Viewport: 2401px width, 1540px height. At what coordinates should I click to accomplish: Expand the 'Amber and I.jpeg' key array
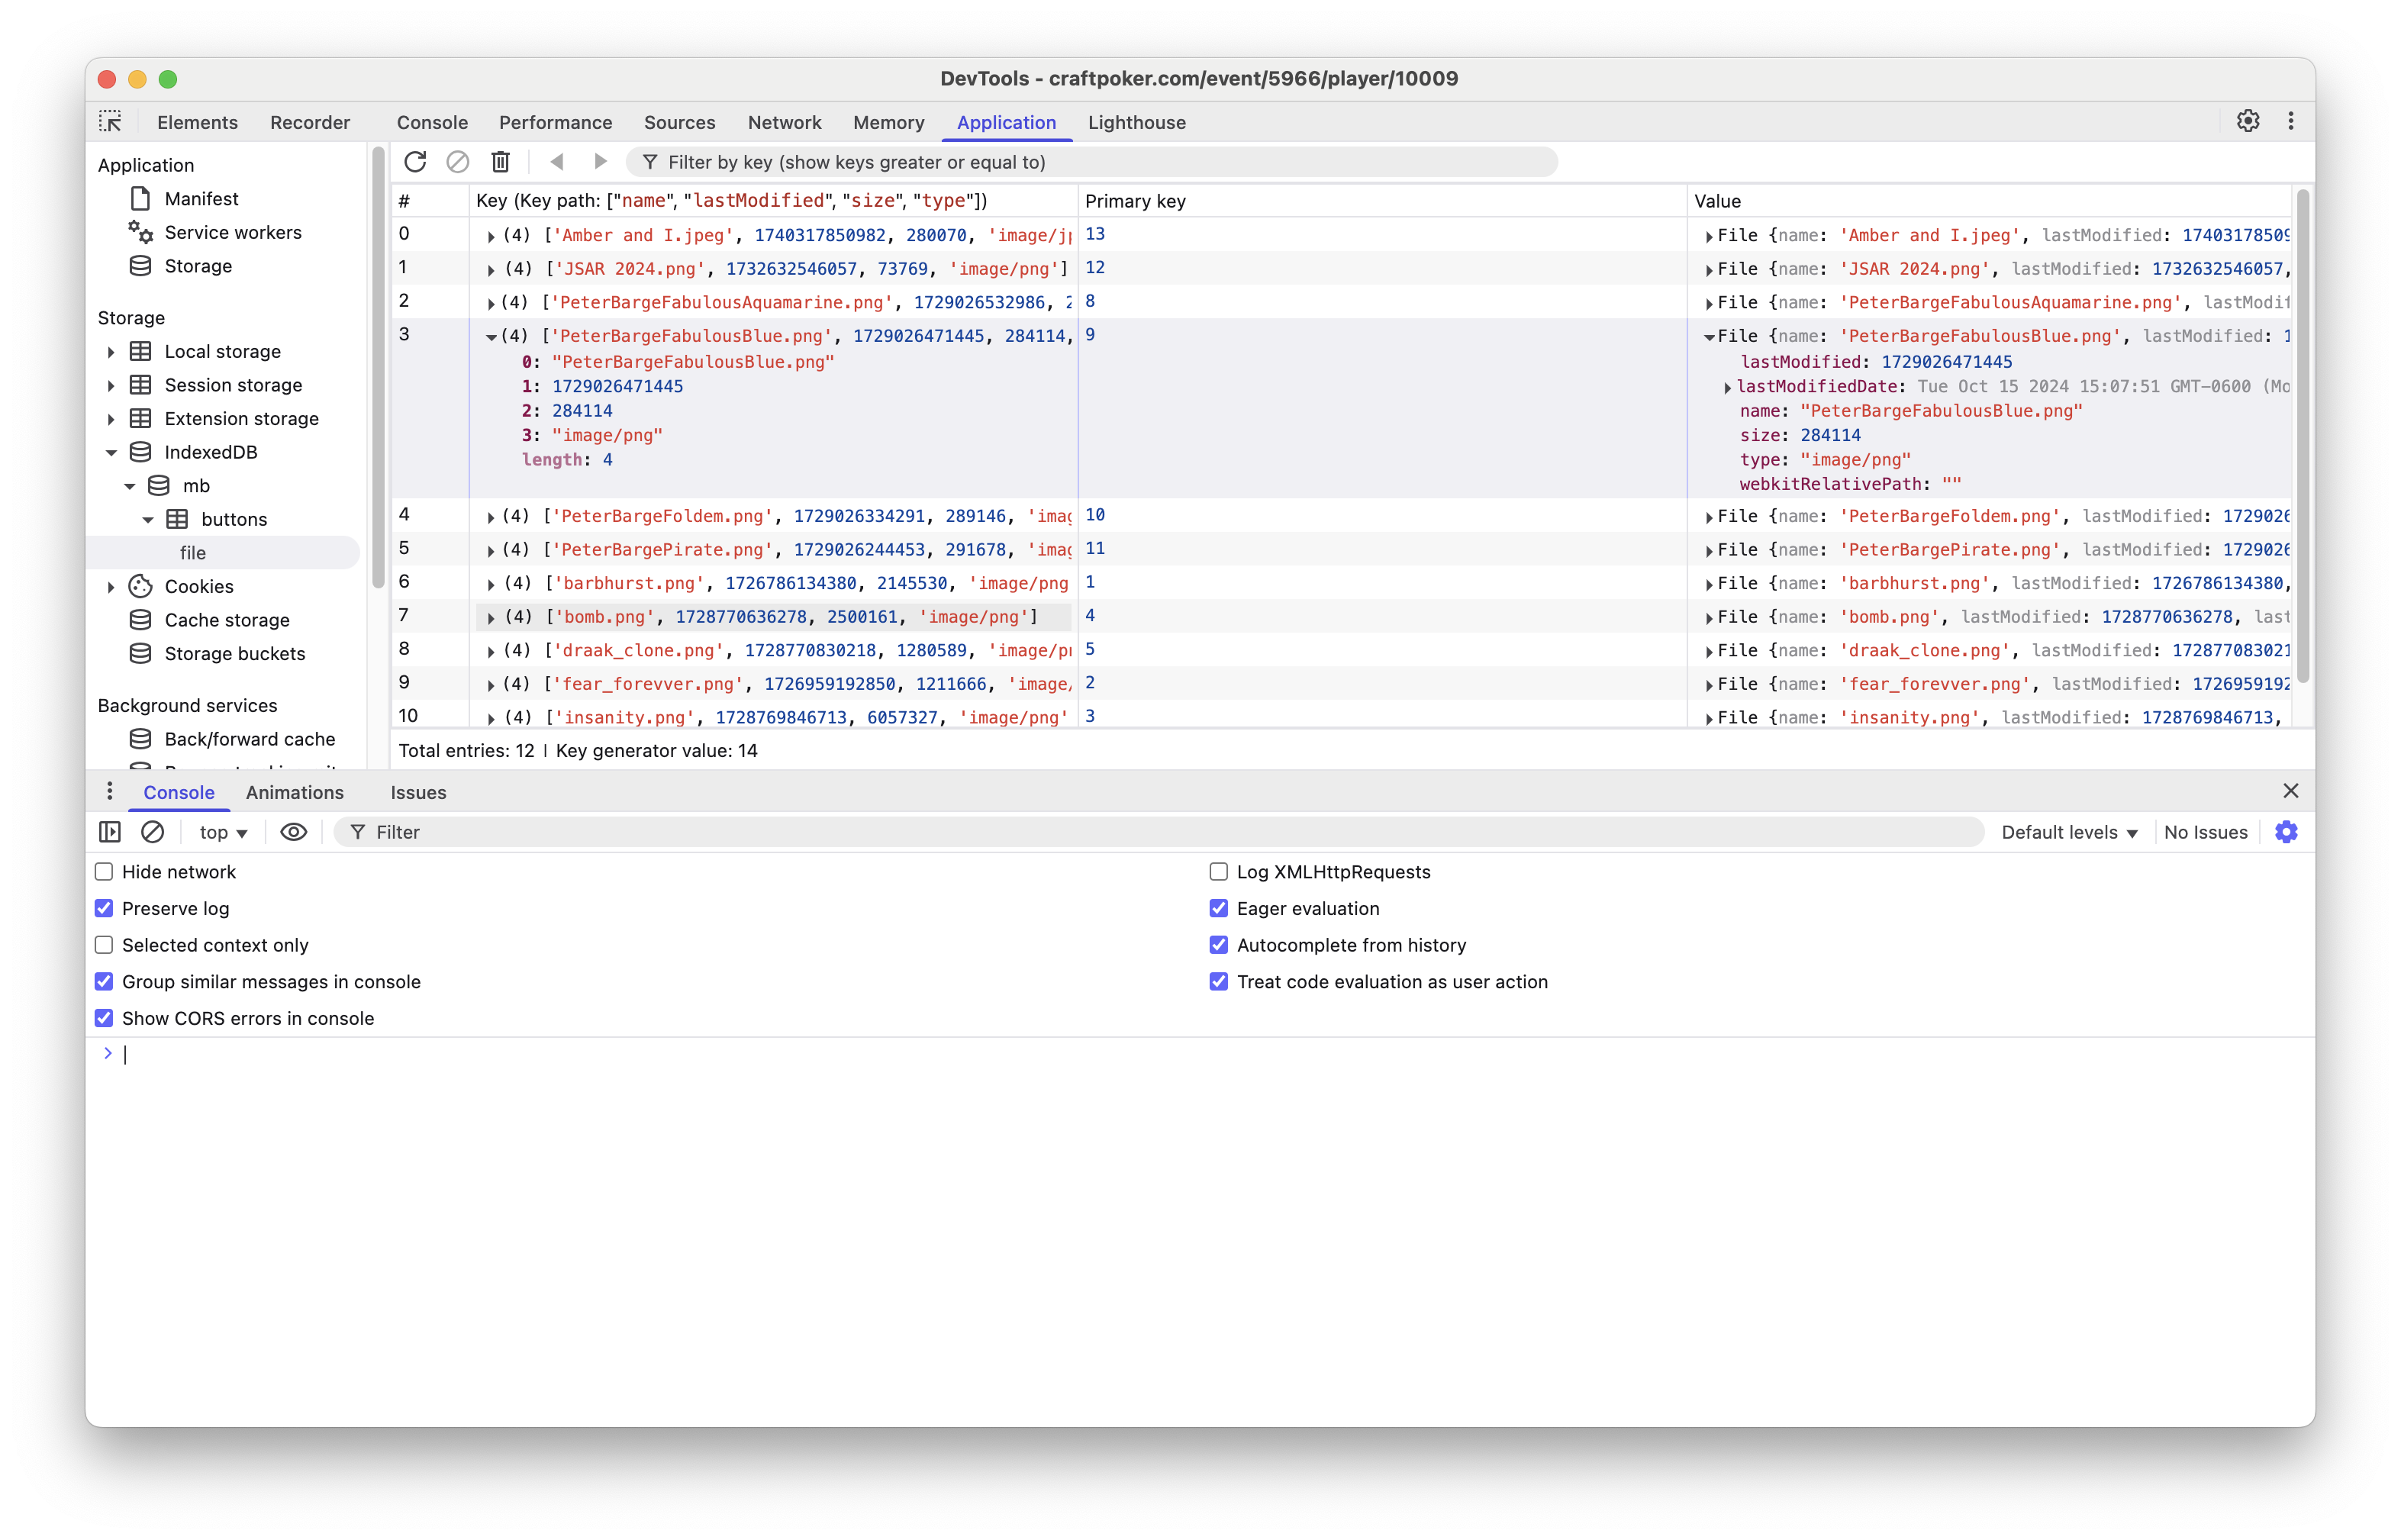(491, 237)
